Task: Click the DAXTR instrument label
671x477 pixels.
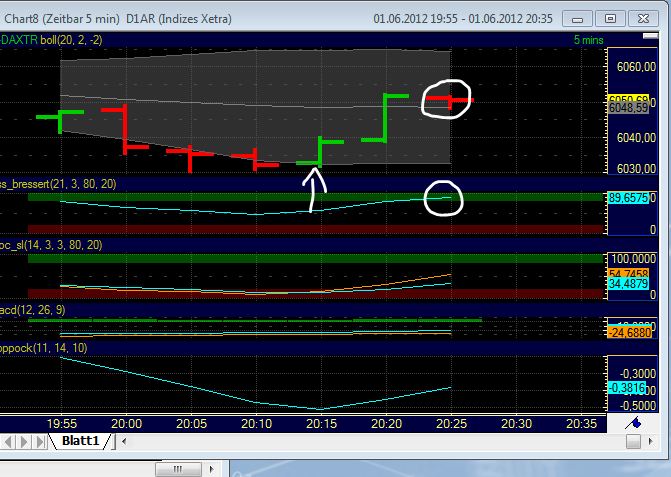Action: [19, 40]
